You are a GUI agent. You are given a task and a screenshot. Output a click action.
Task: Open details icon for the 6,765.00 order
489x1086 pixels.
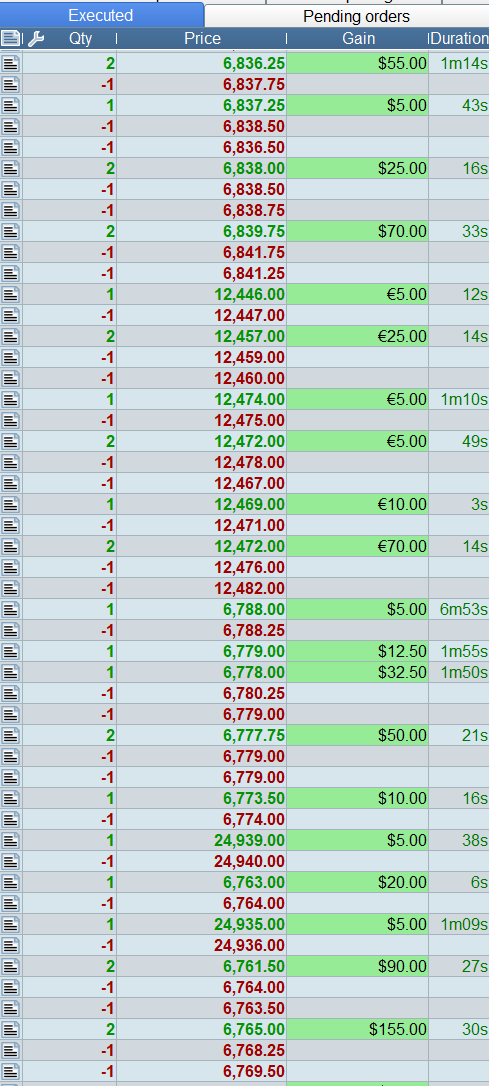pyautogui.click(x=10, y=1029)
